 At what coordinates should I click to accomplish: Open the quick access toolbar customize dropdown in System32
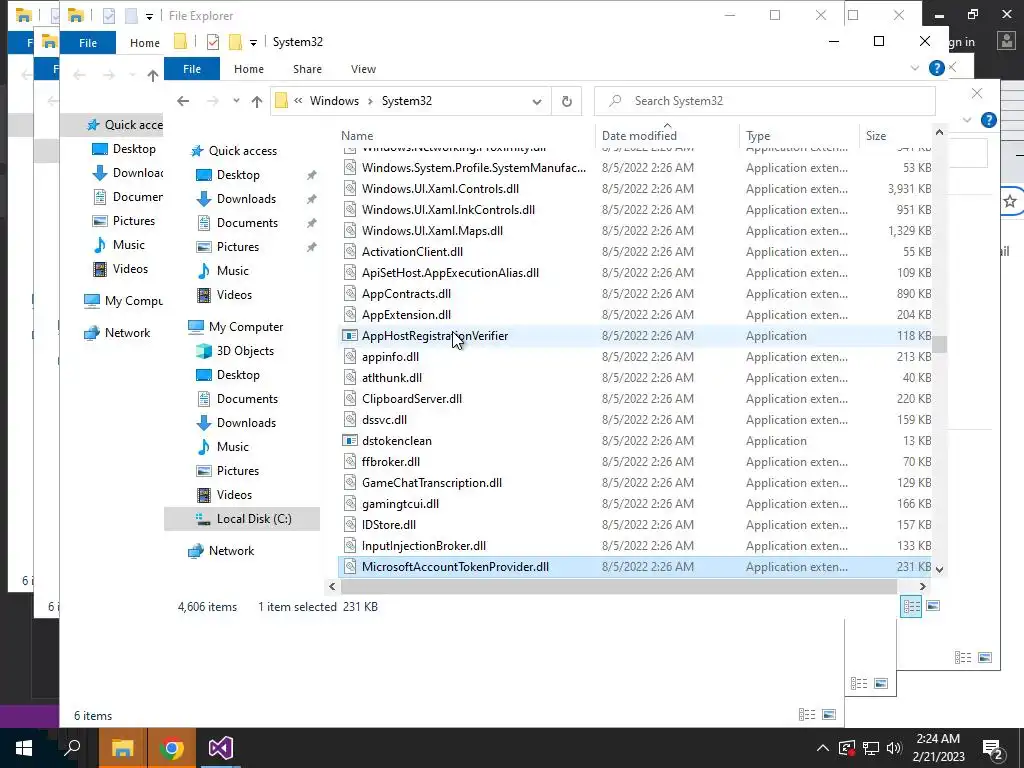[253, 42]
